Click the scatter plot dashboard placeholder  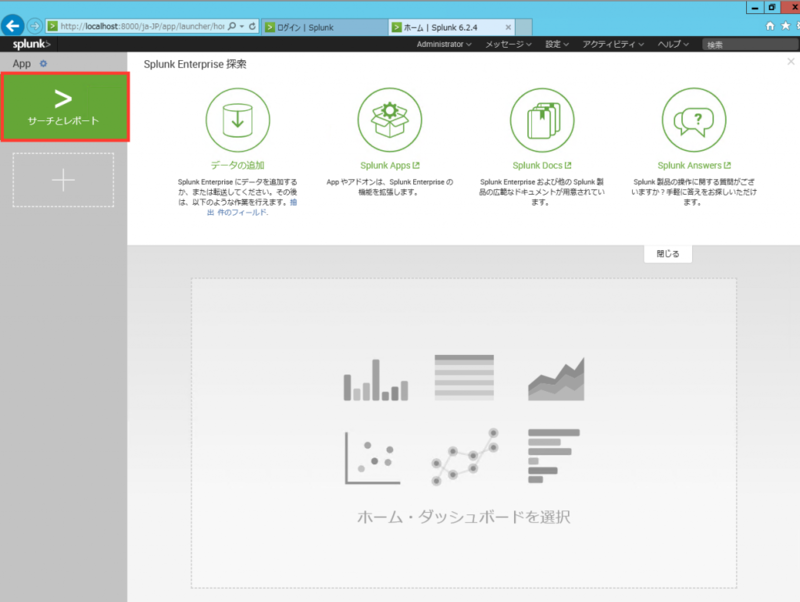(x=372, y=458)
